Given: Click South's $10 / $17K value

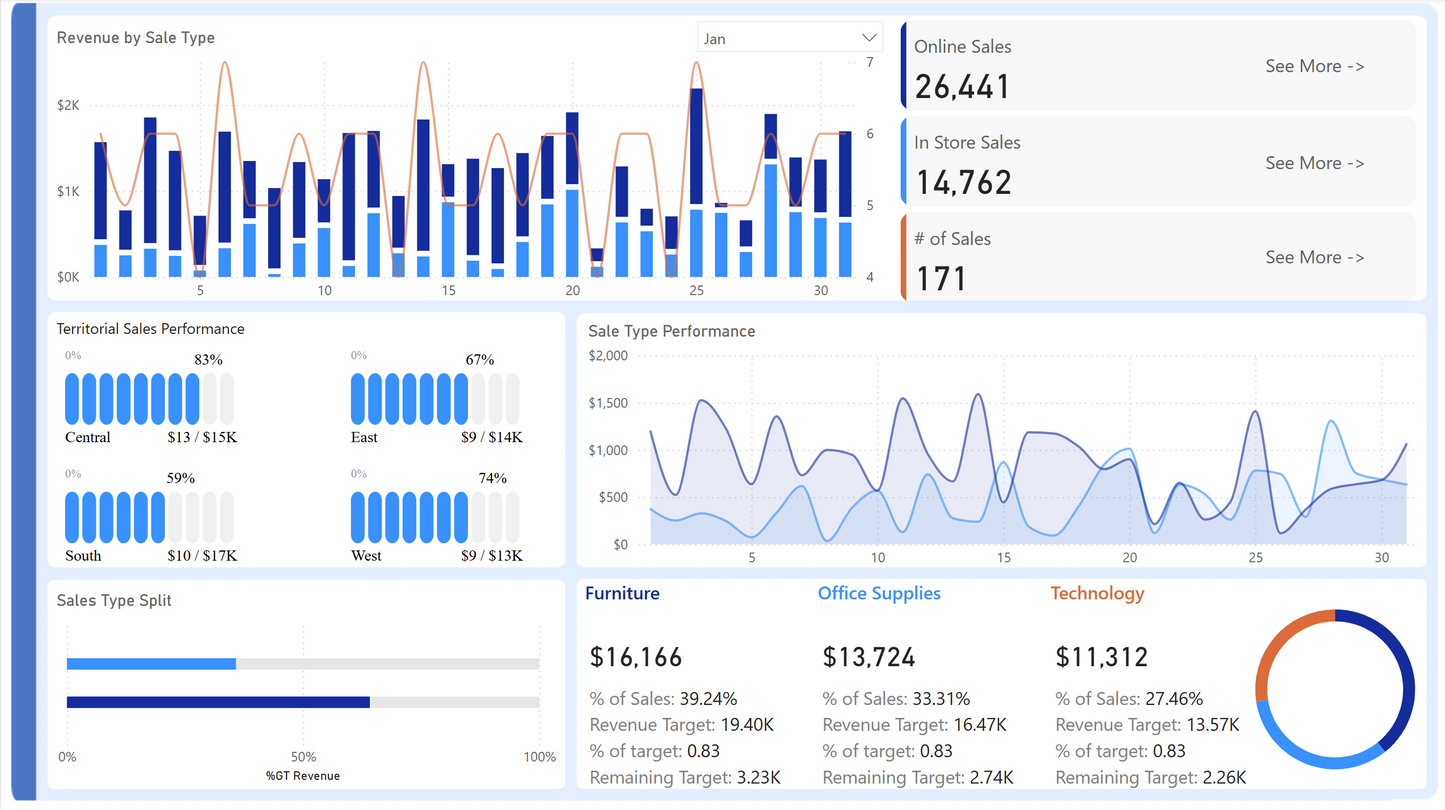Looking at the screenshot, I should (202, 555).
